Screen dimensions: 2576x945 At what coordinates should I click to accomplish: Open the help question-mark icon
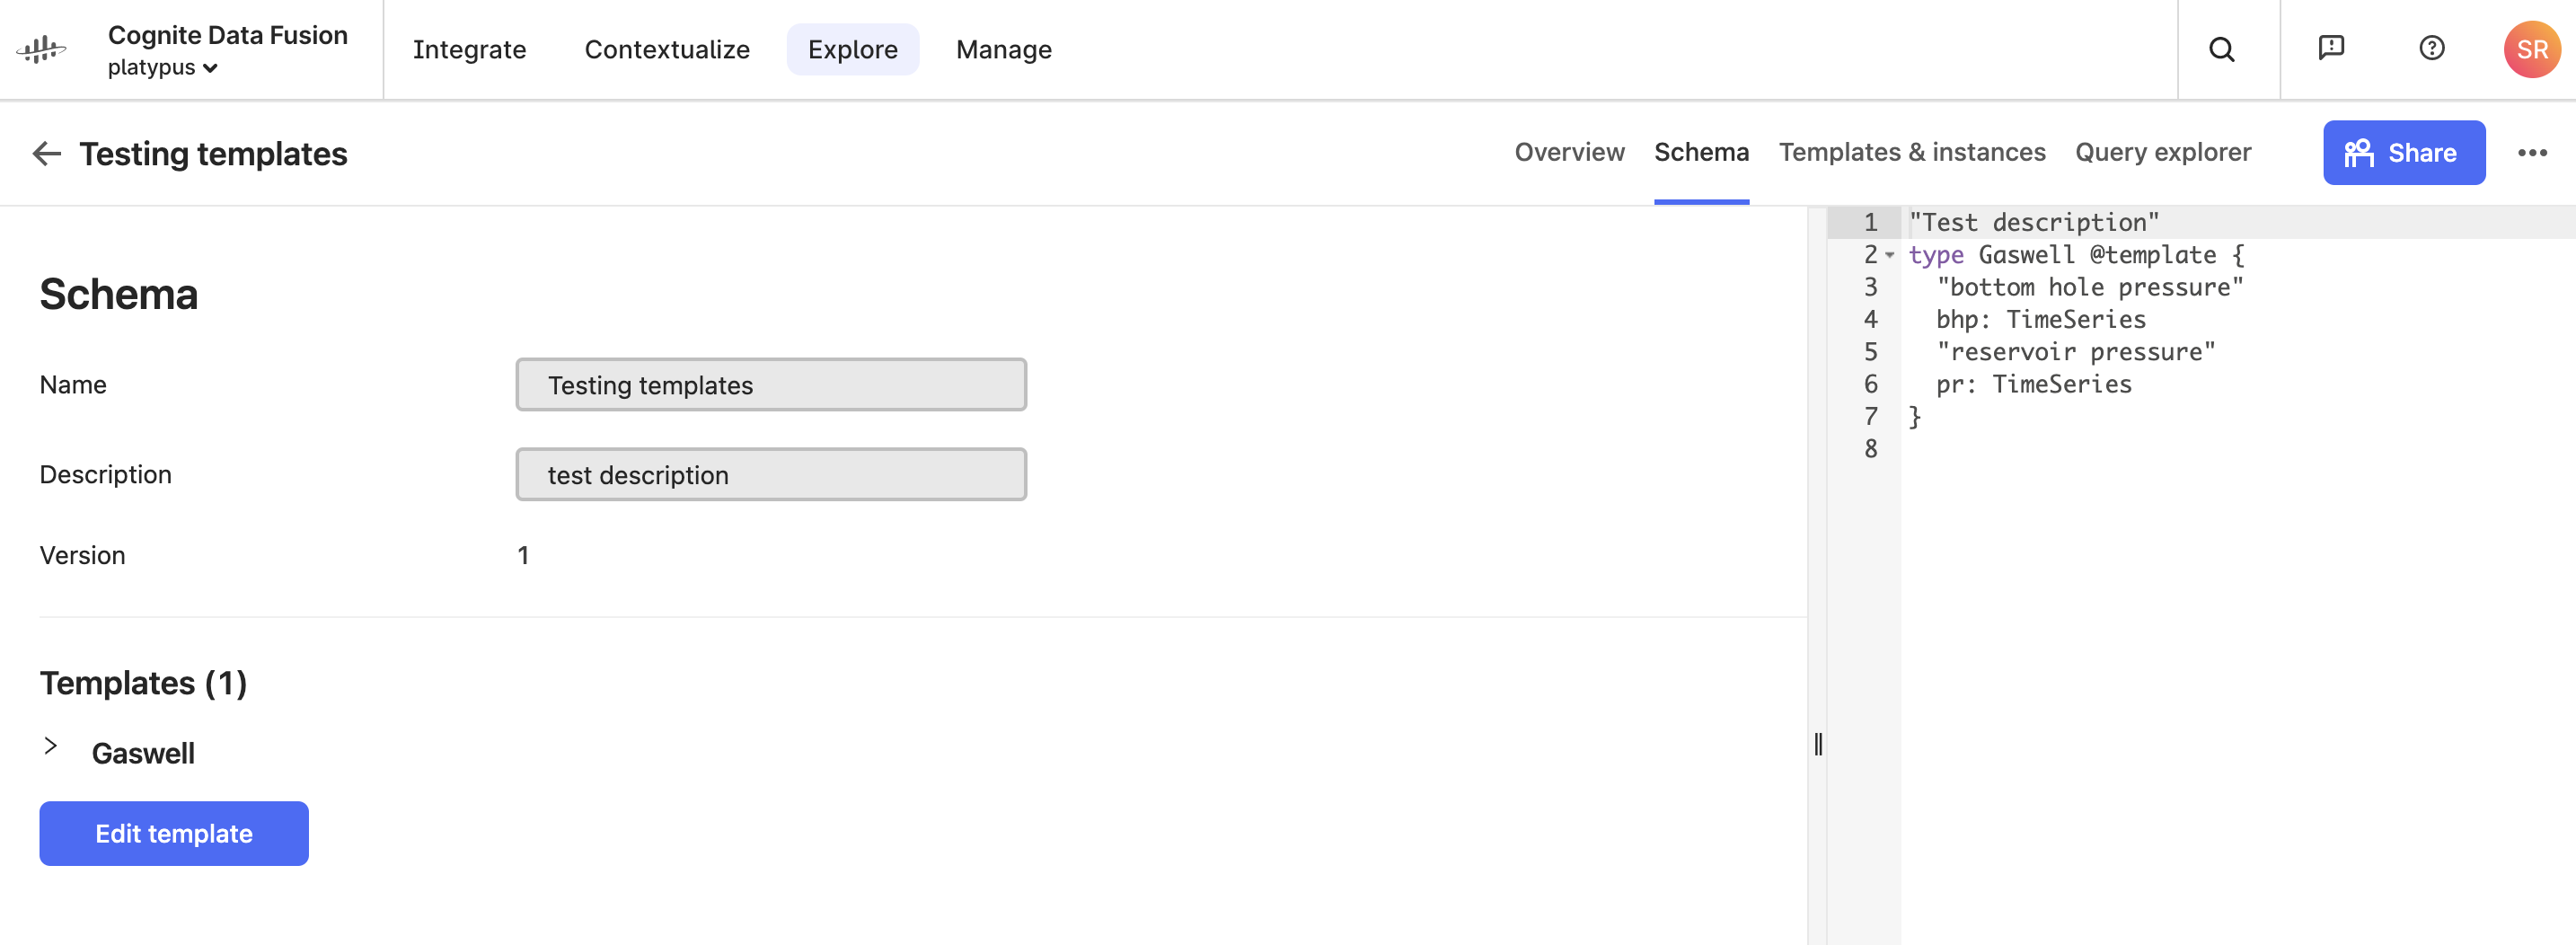(2431, 48)
